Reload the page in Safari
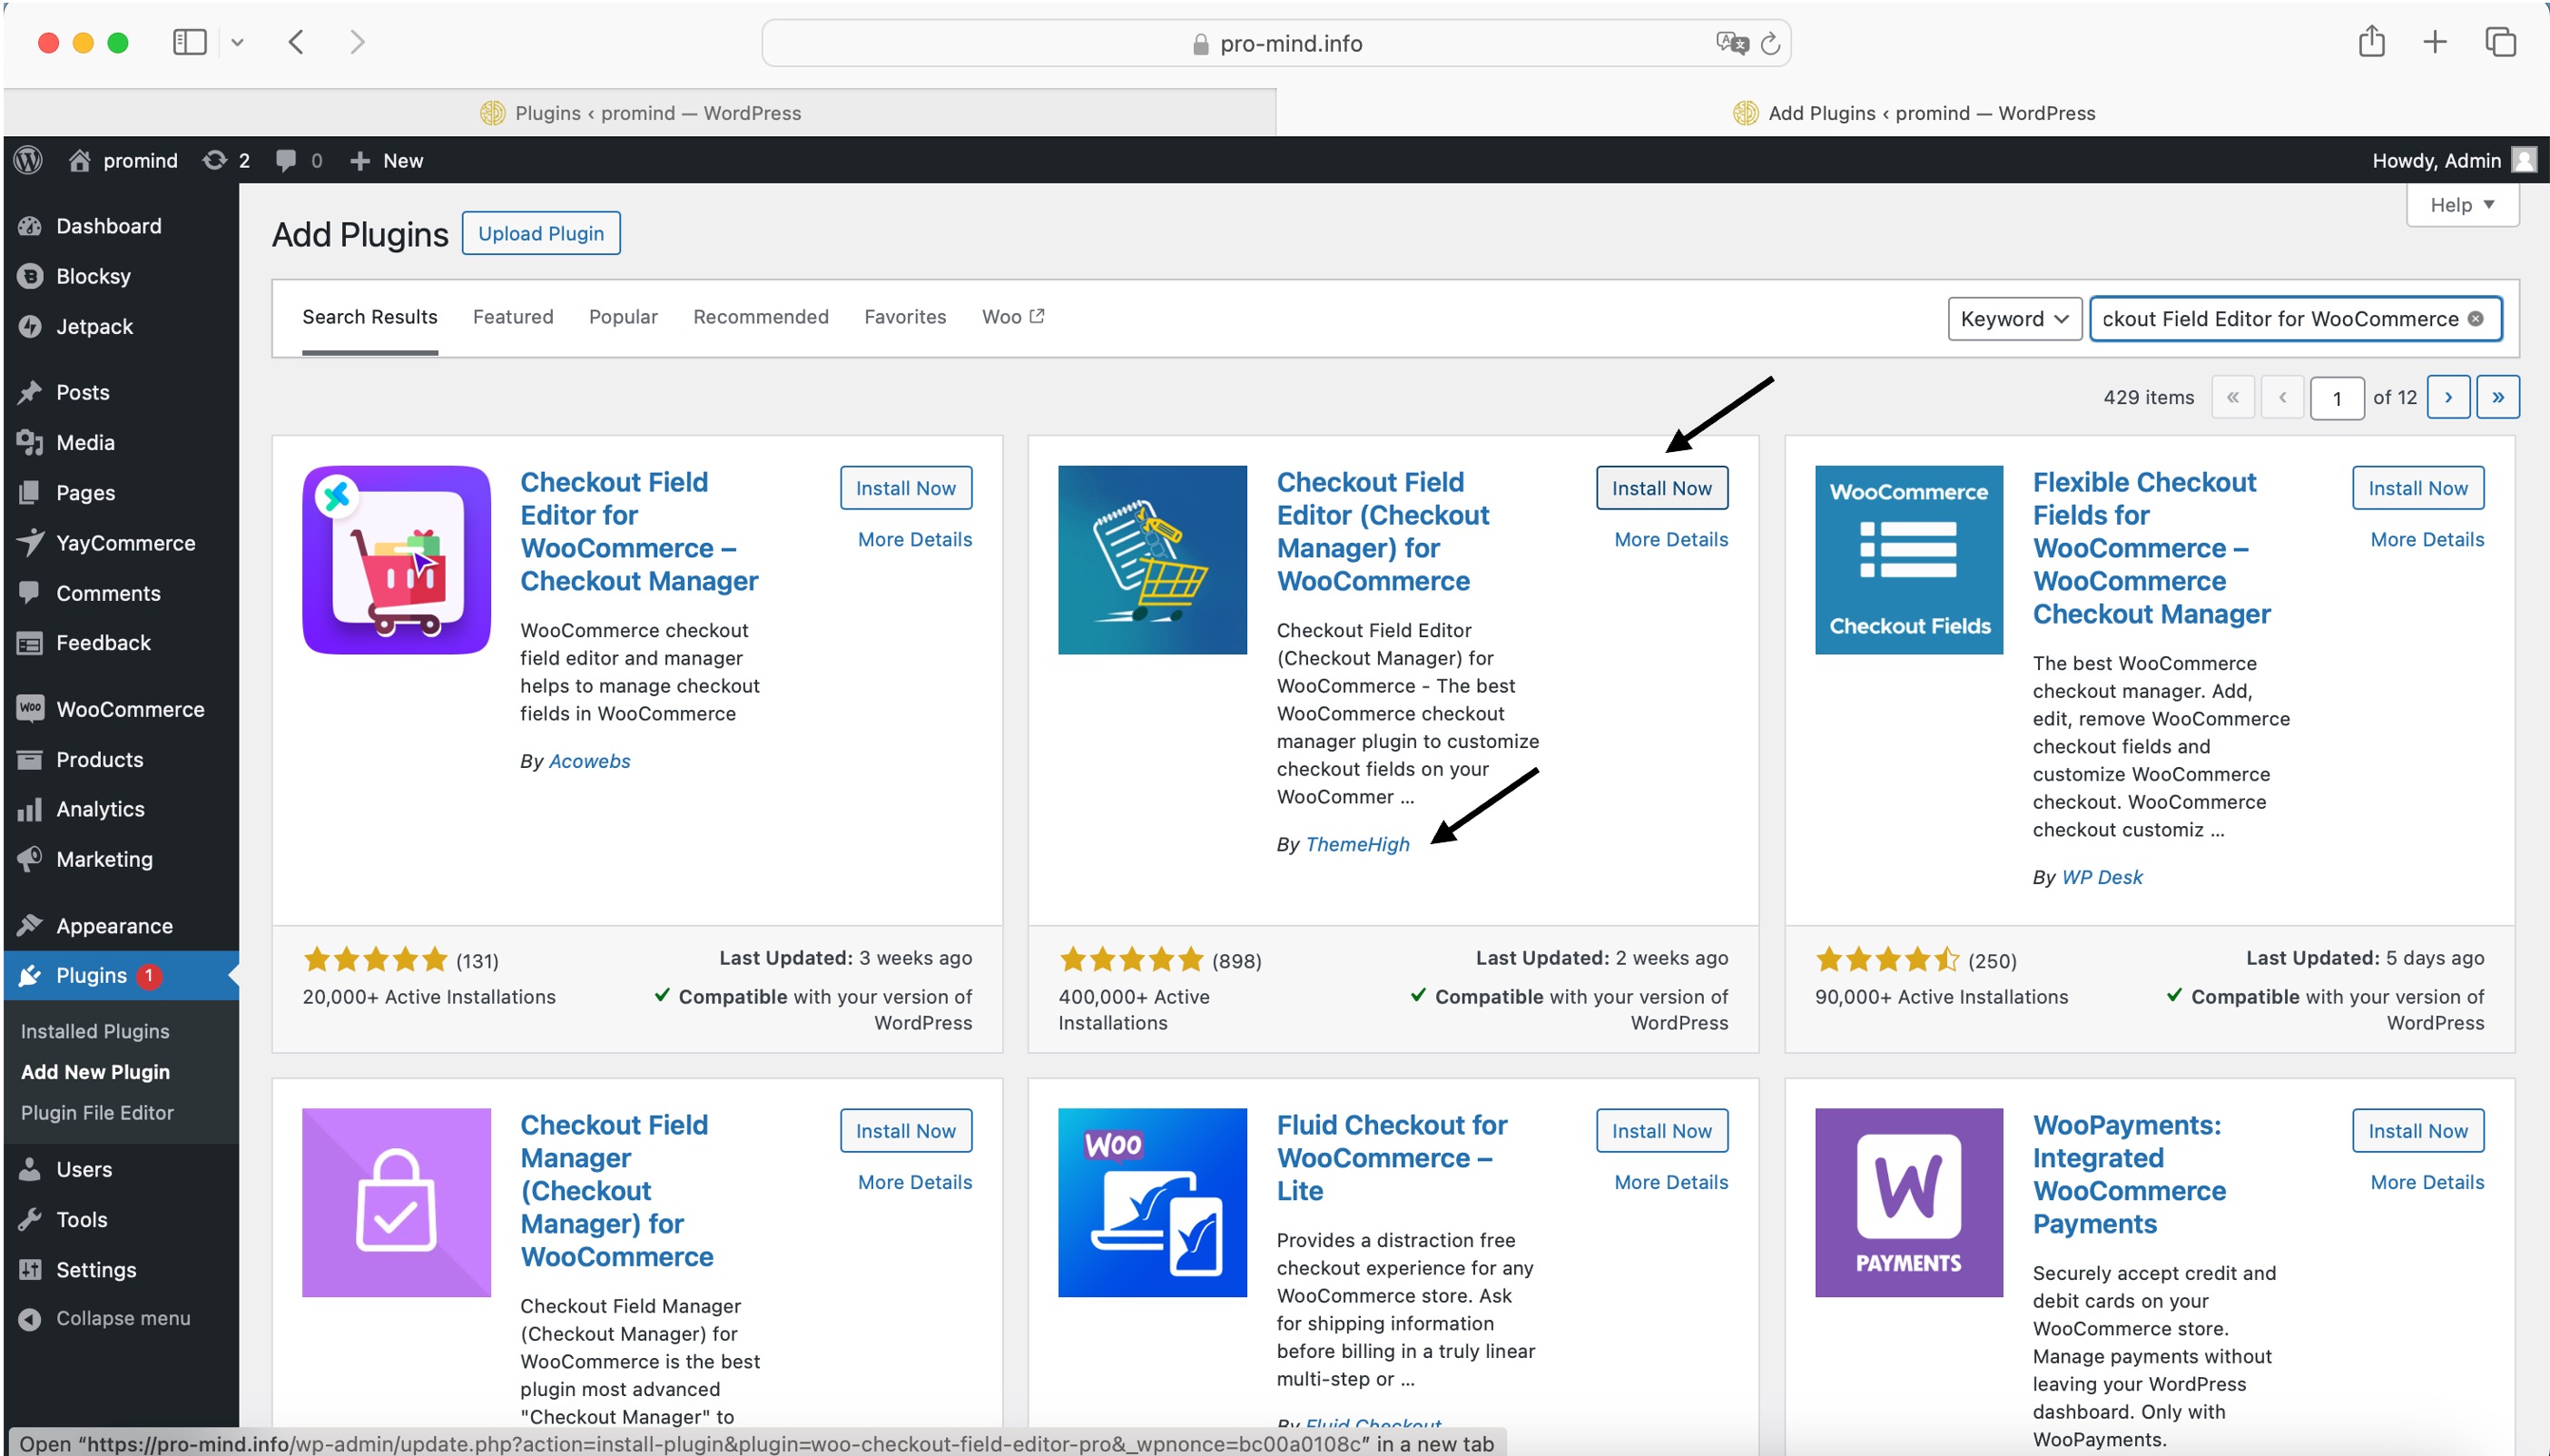The height and width of the screenshot is (1456, 2550). point(1770,44)
